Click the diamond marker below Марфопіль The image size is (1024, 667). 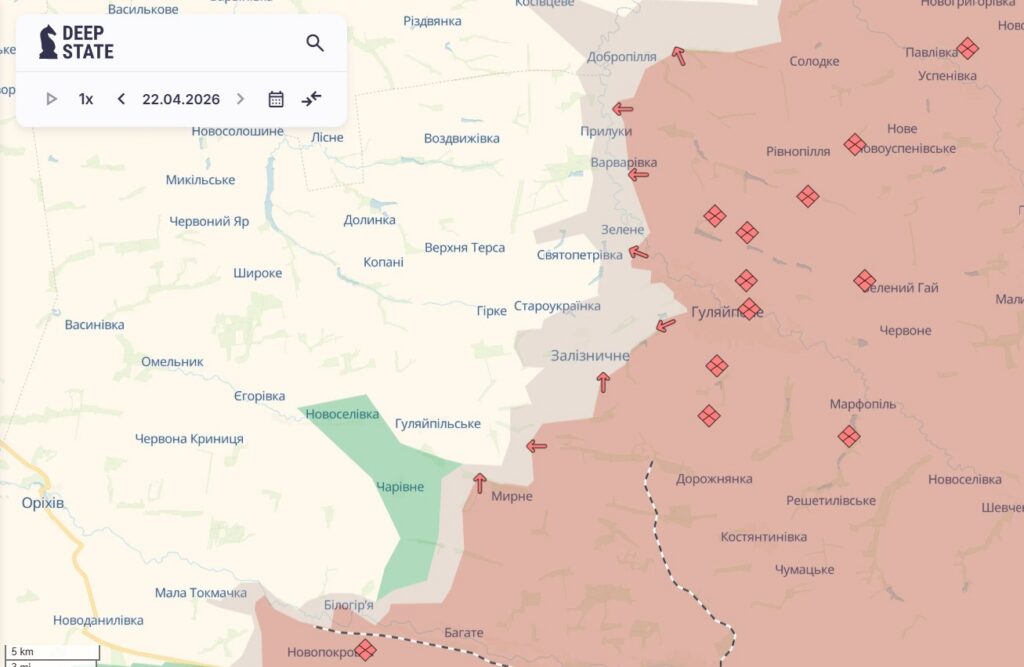coord(849,436)
